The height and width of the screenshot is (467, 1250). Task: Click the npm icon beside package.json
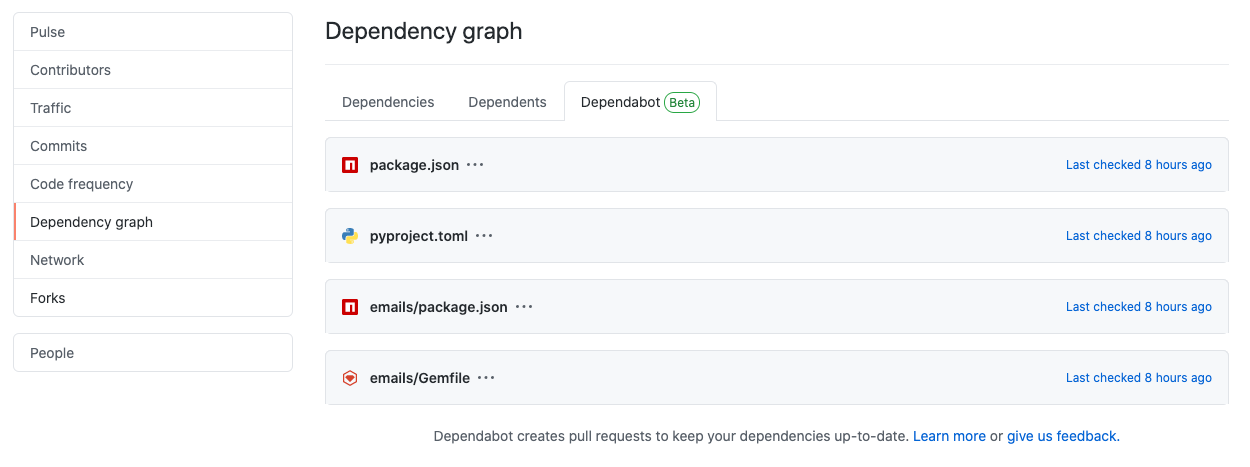point(350,165)
